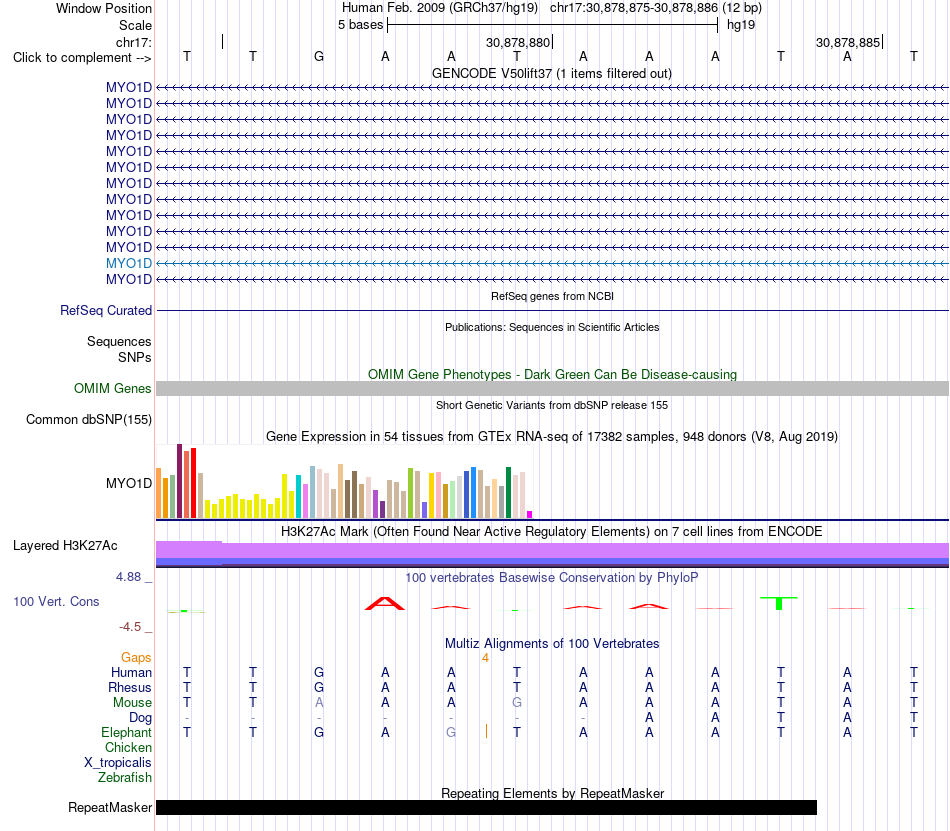Click the -4.5 conservation minimum value
Viewport: 950px width, 831px height.
[130, 627]
